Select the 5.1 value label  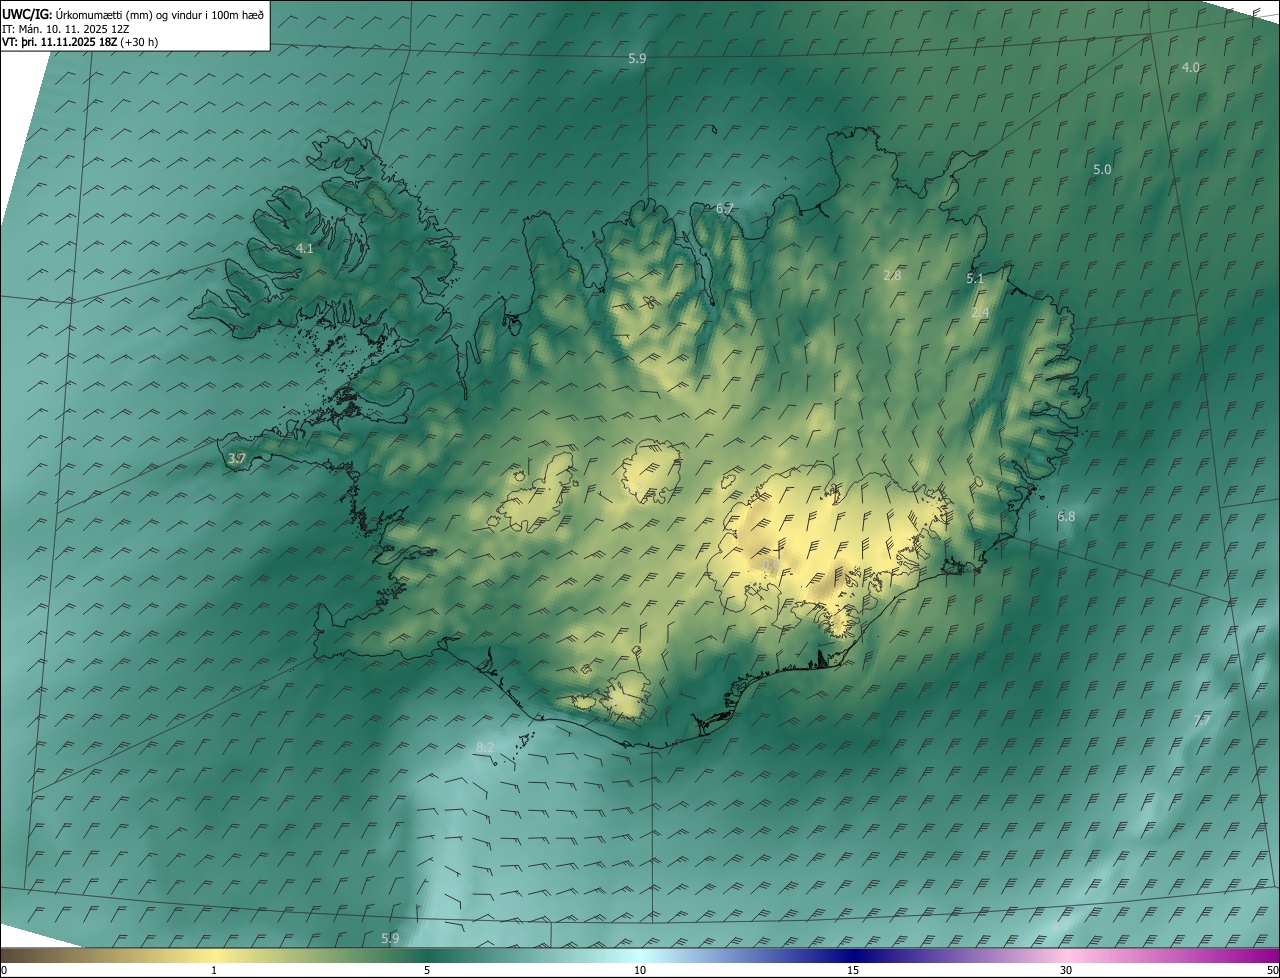click(975, 279)
